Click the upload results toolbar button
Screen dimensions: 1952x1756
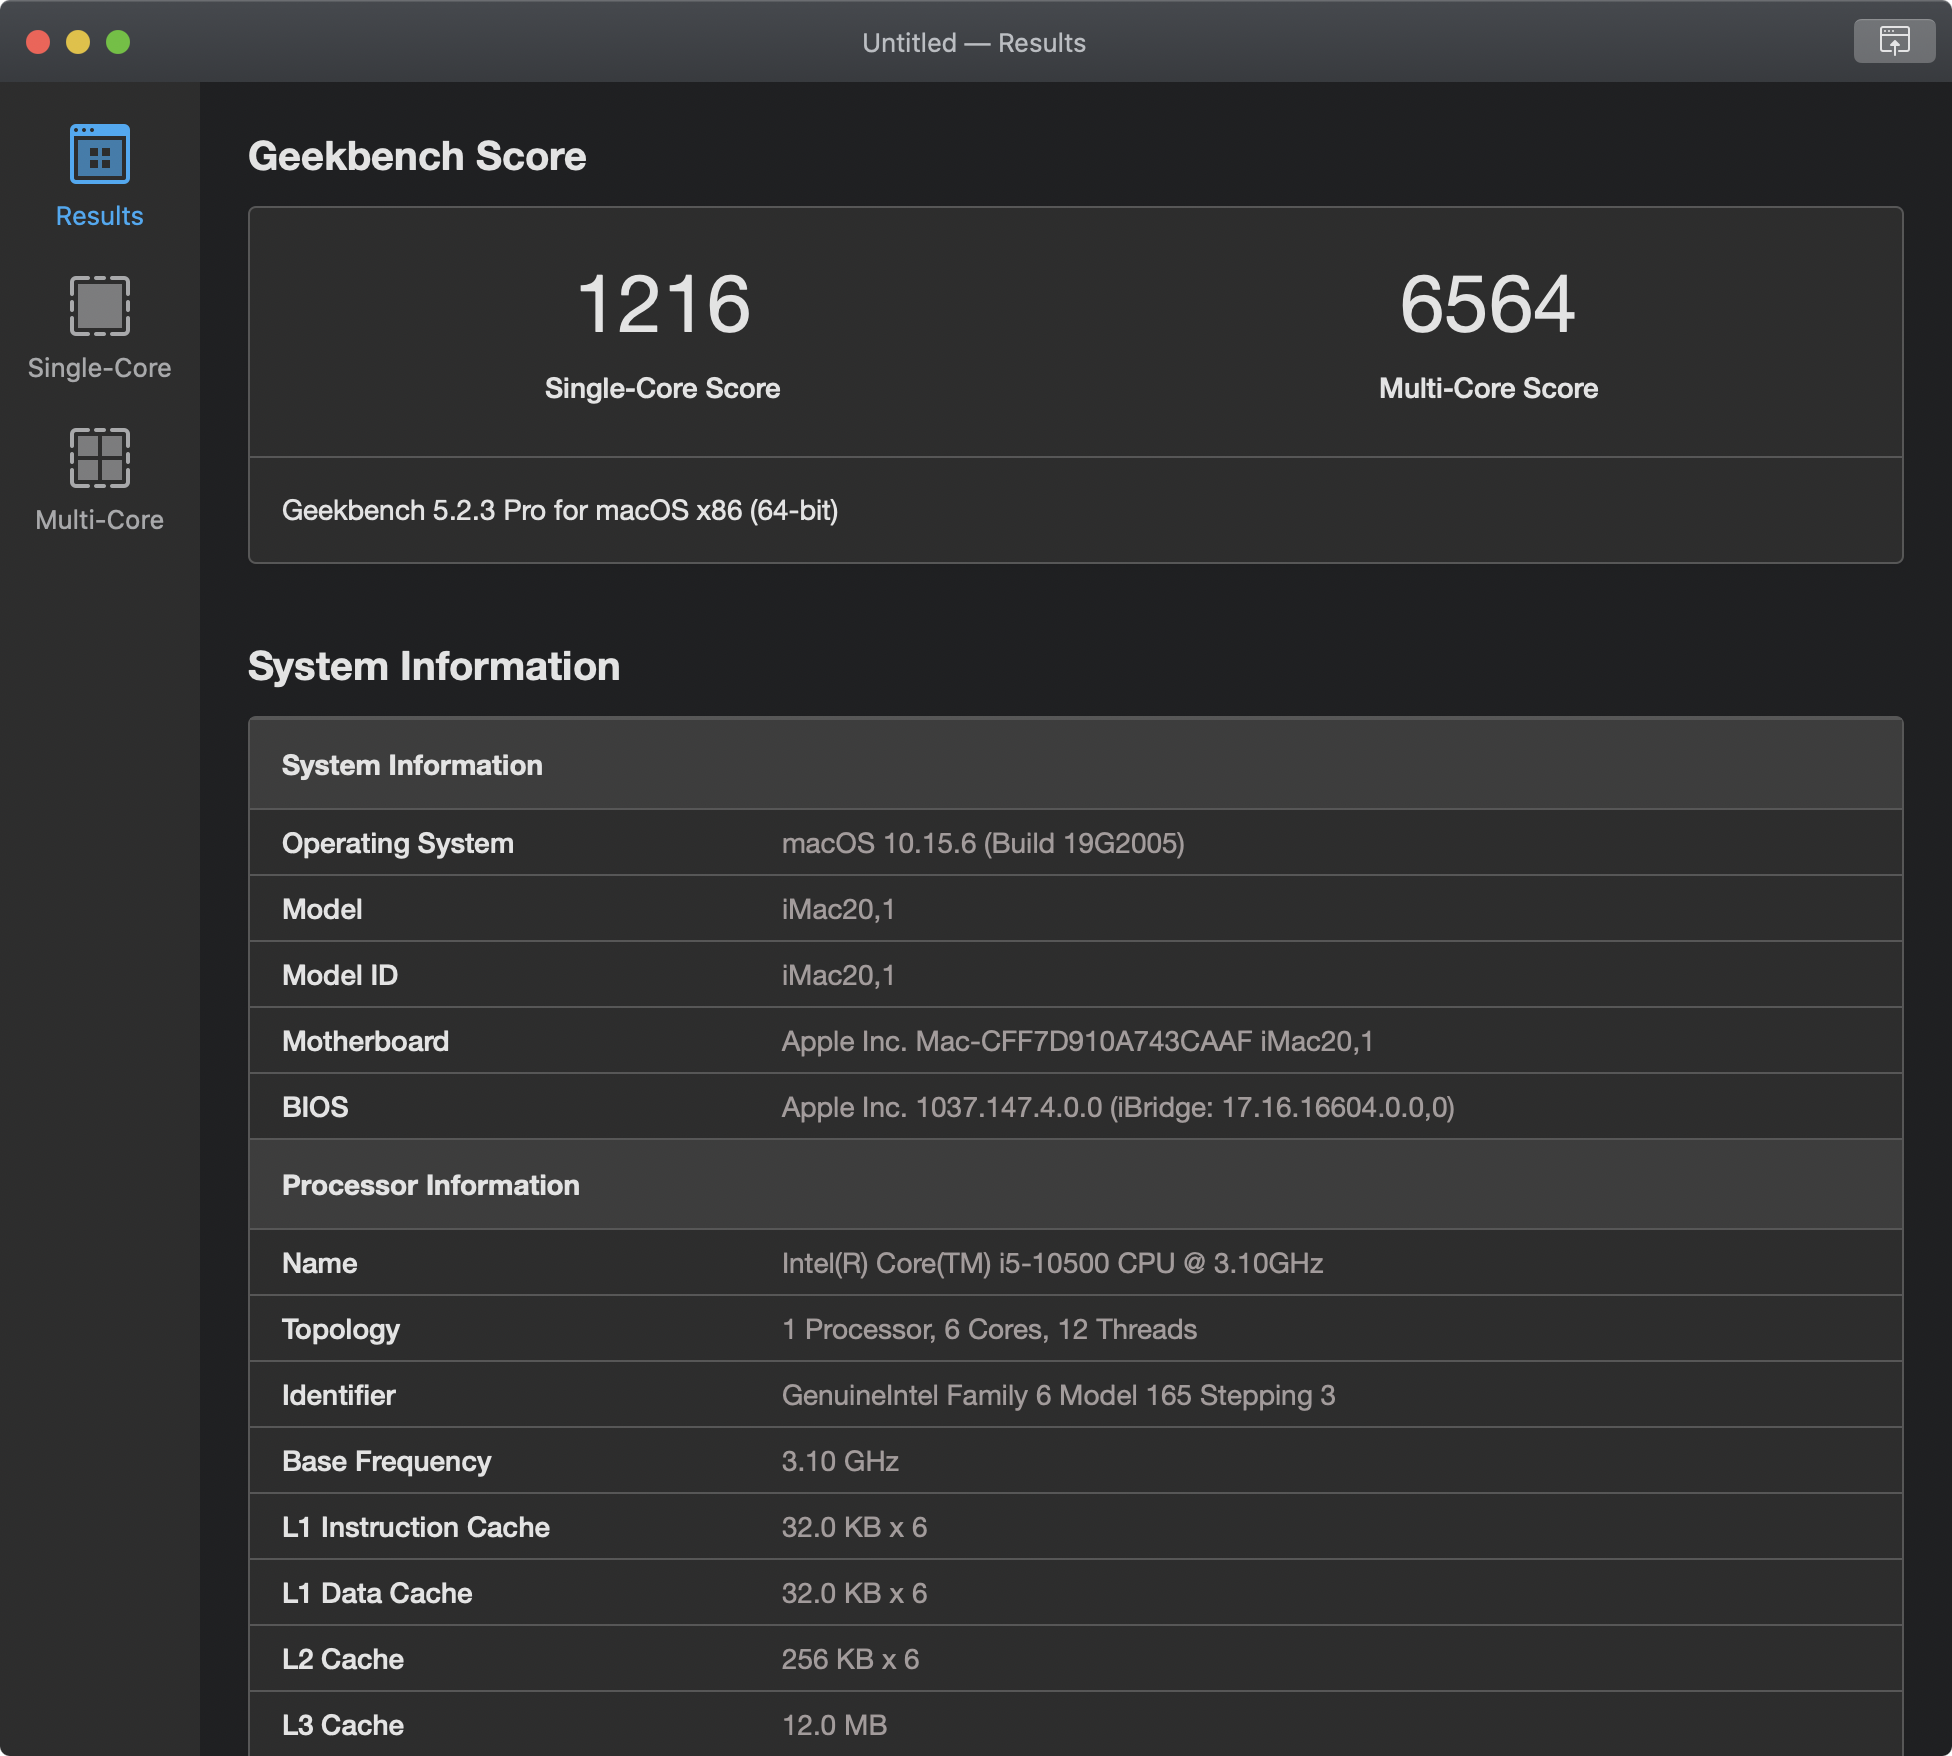pos(1893,42)
